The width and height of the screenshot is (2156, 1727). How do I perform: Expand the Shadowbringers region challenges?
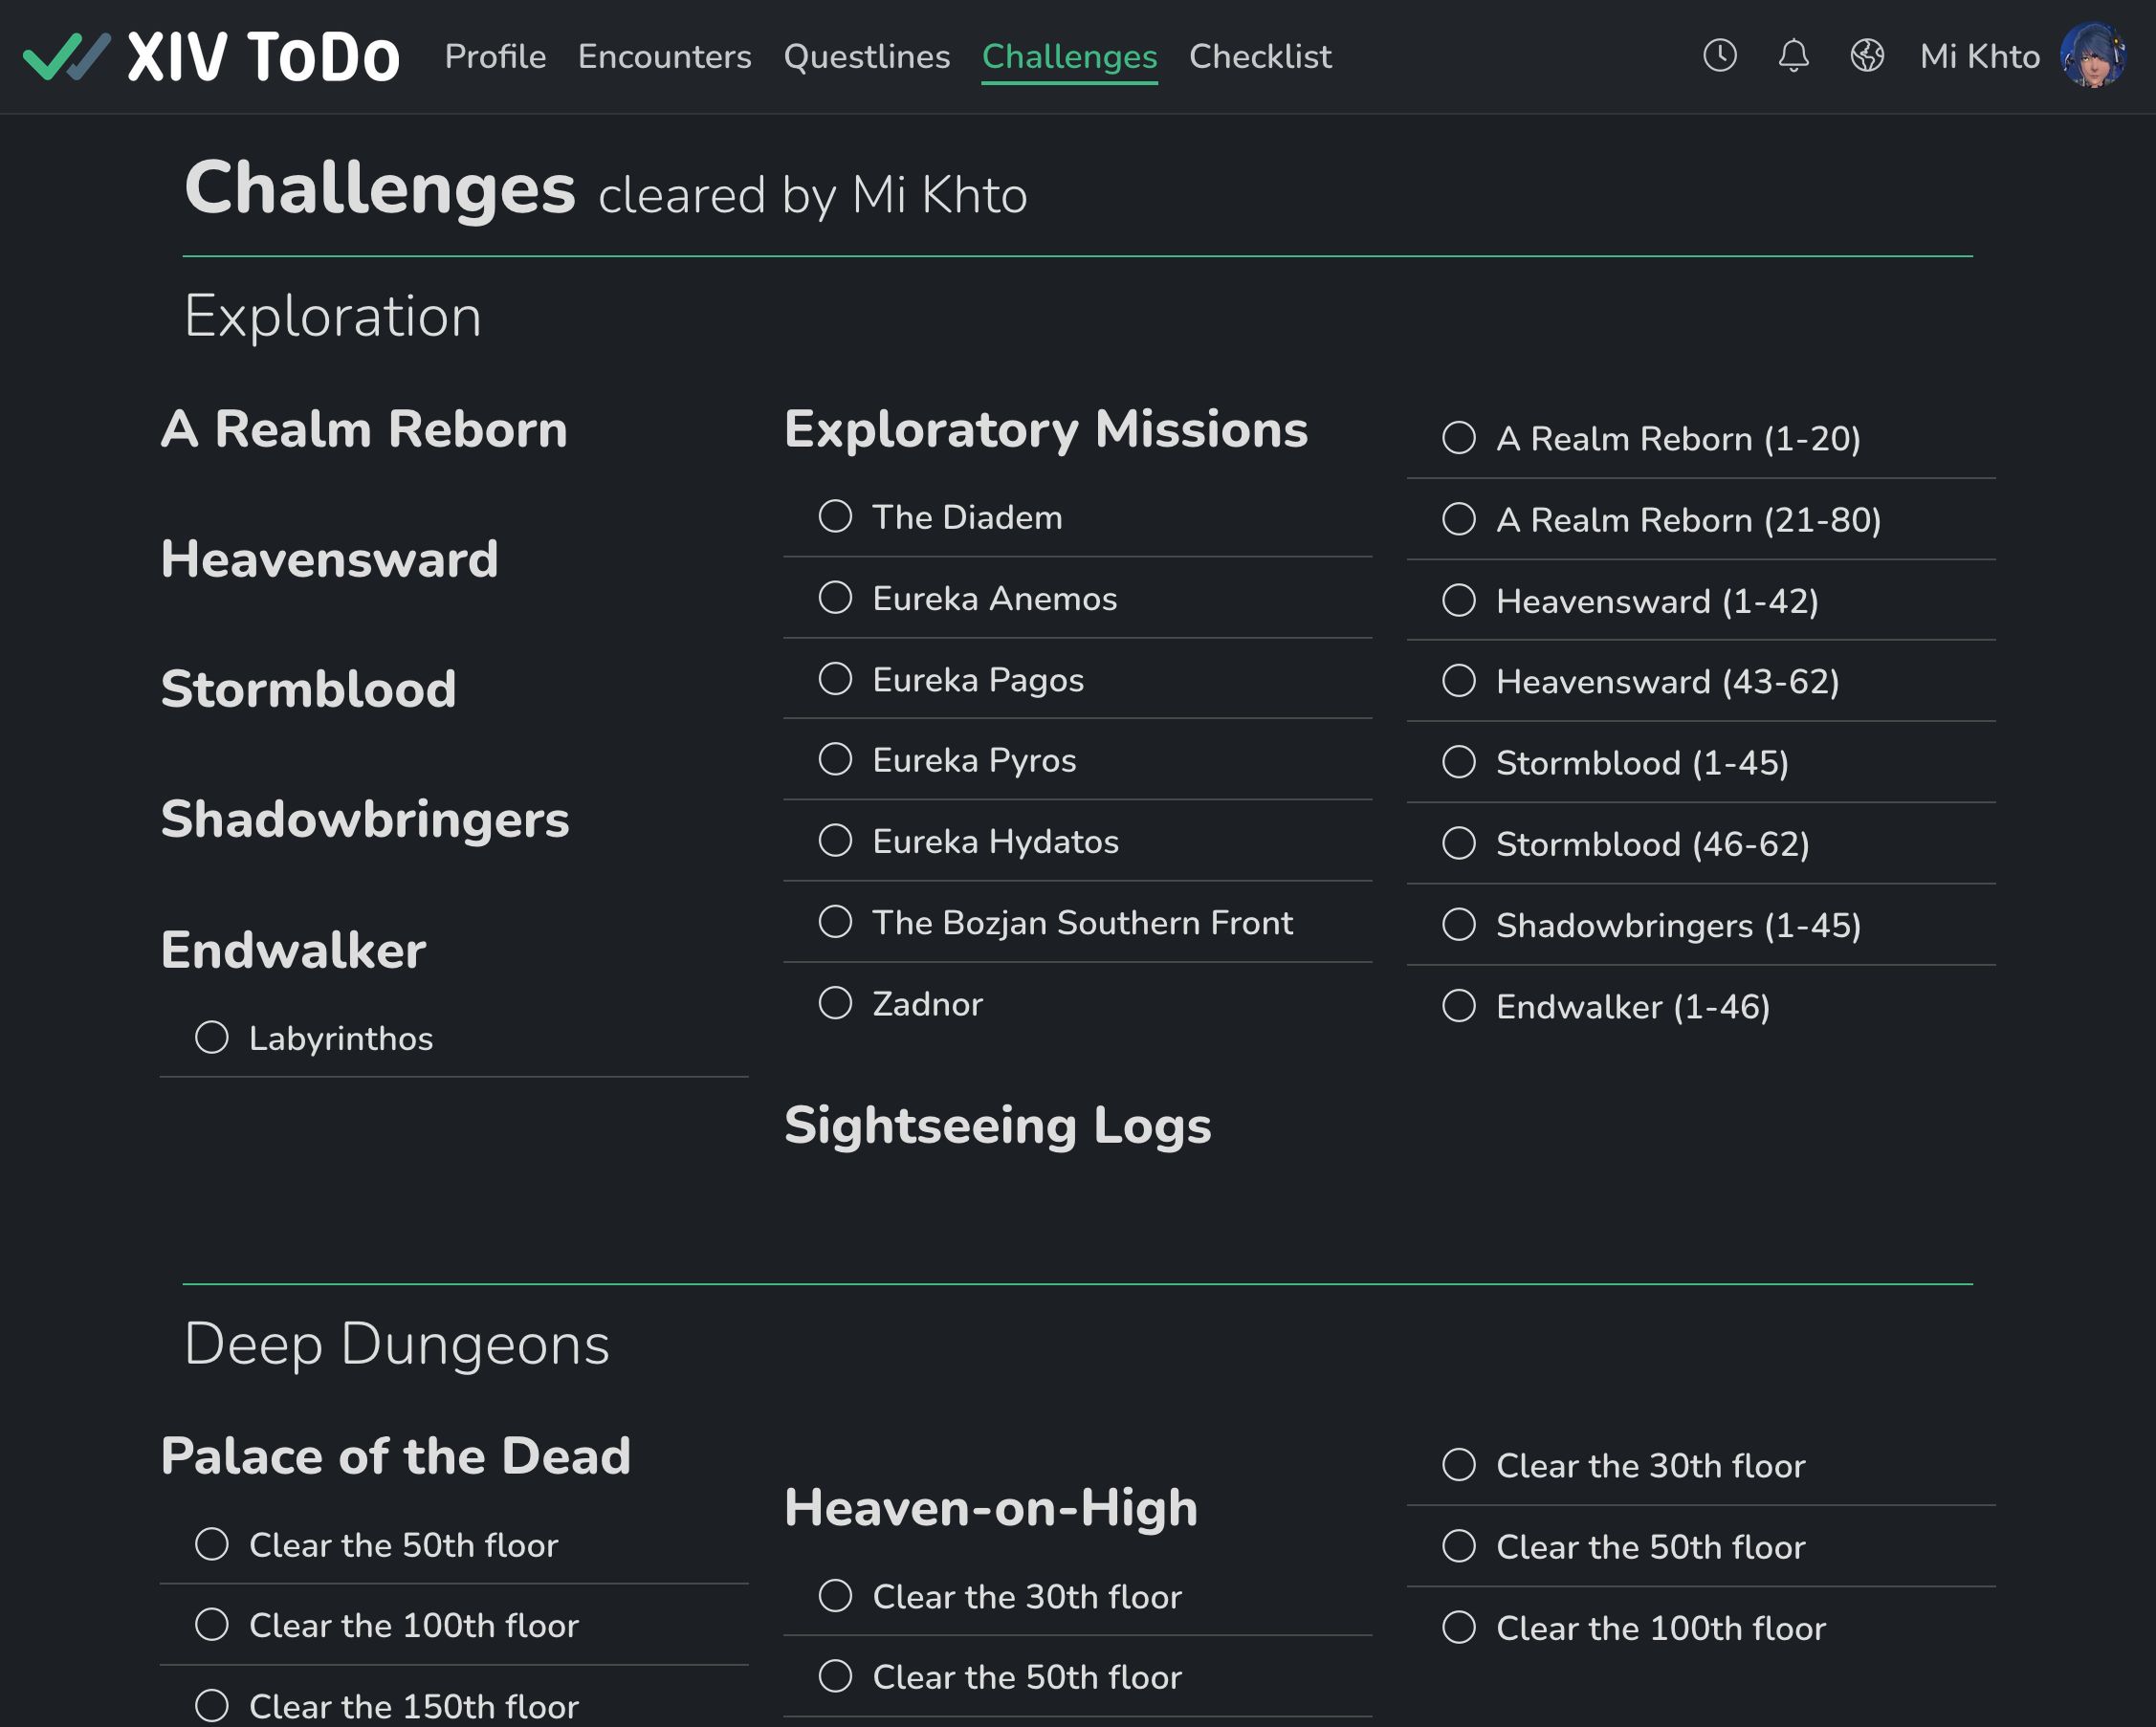[365, 820]
